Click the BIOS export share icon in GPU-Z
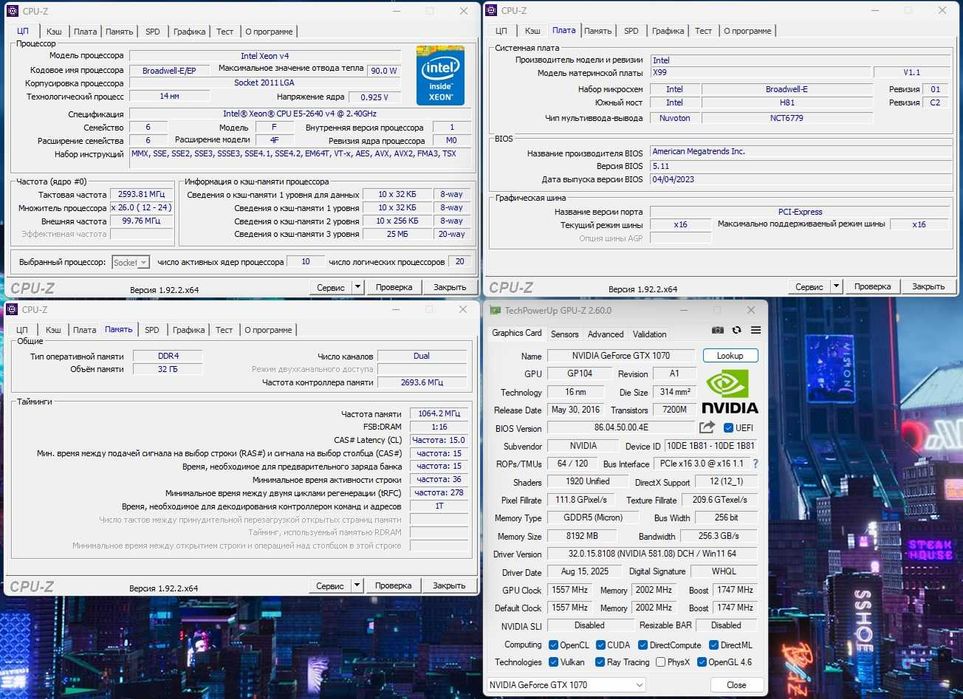 (x=707, y=428)
